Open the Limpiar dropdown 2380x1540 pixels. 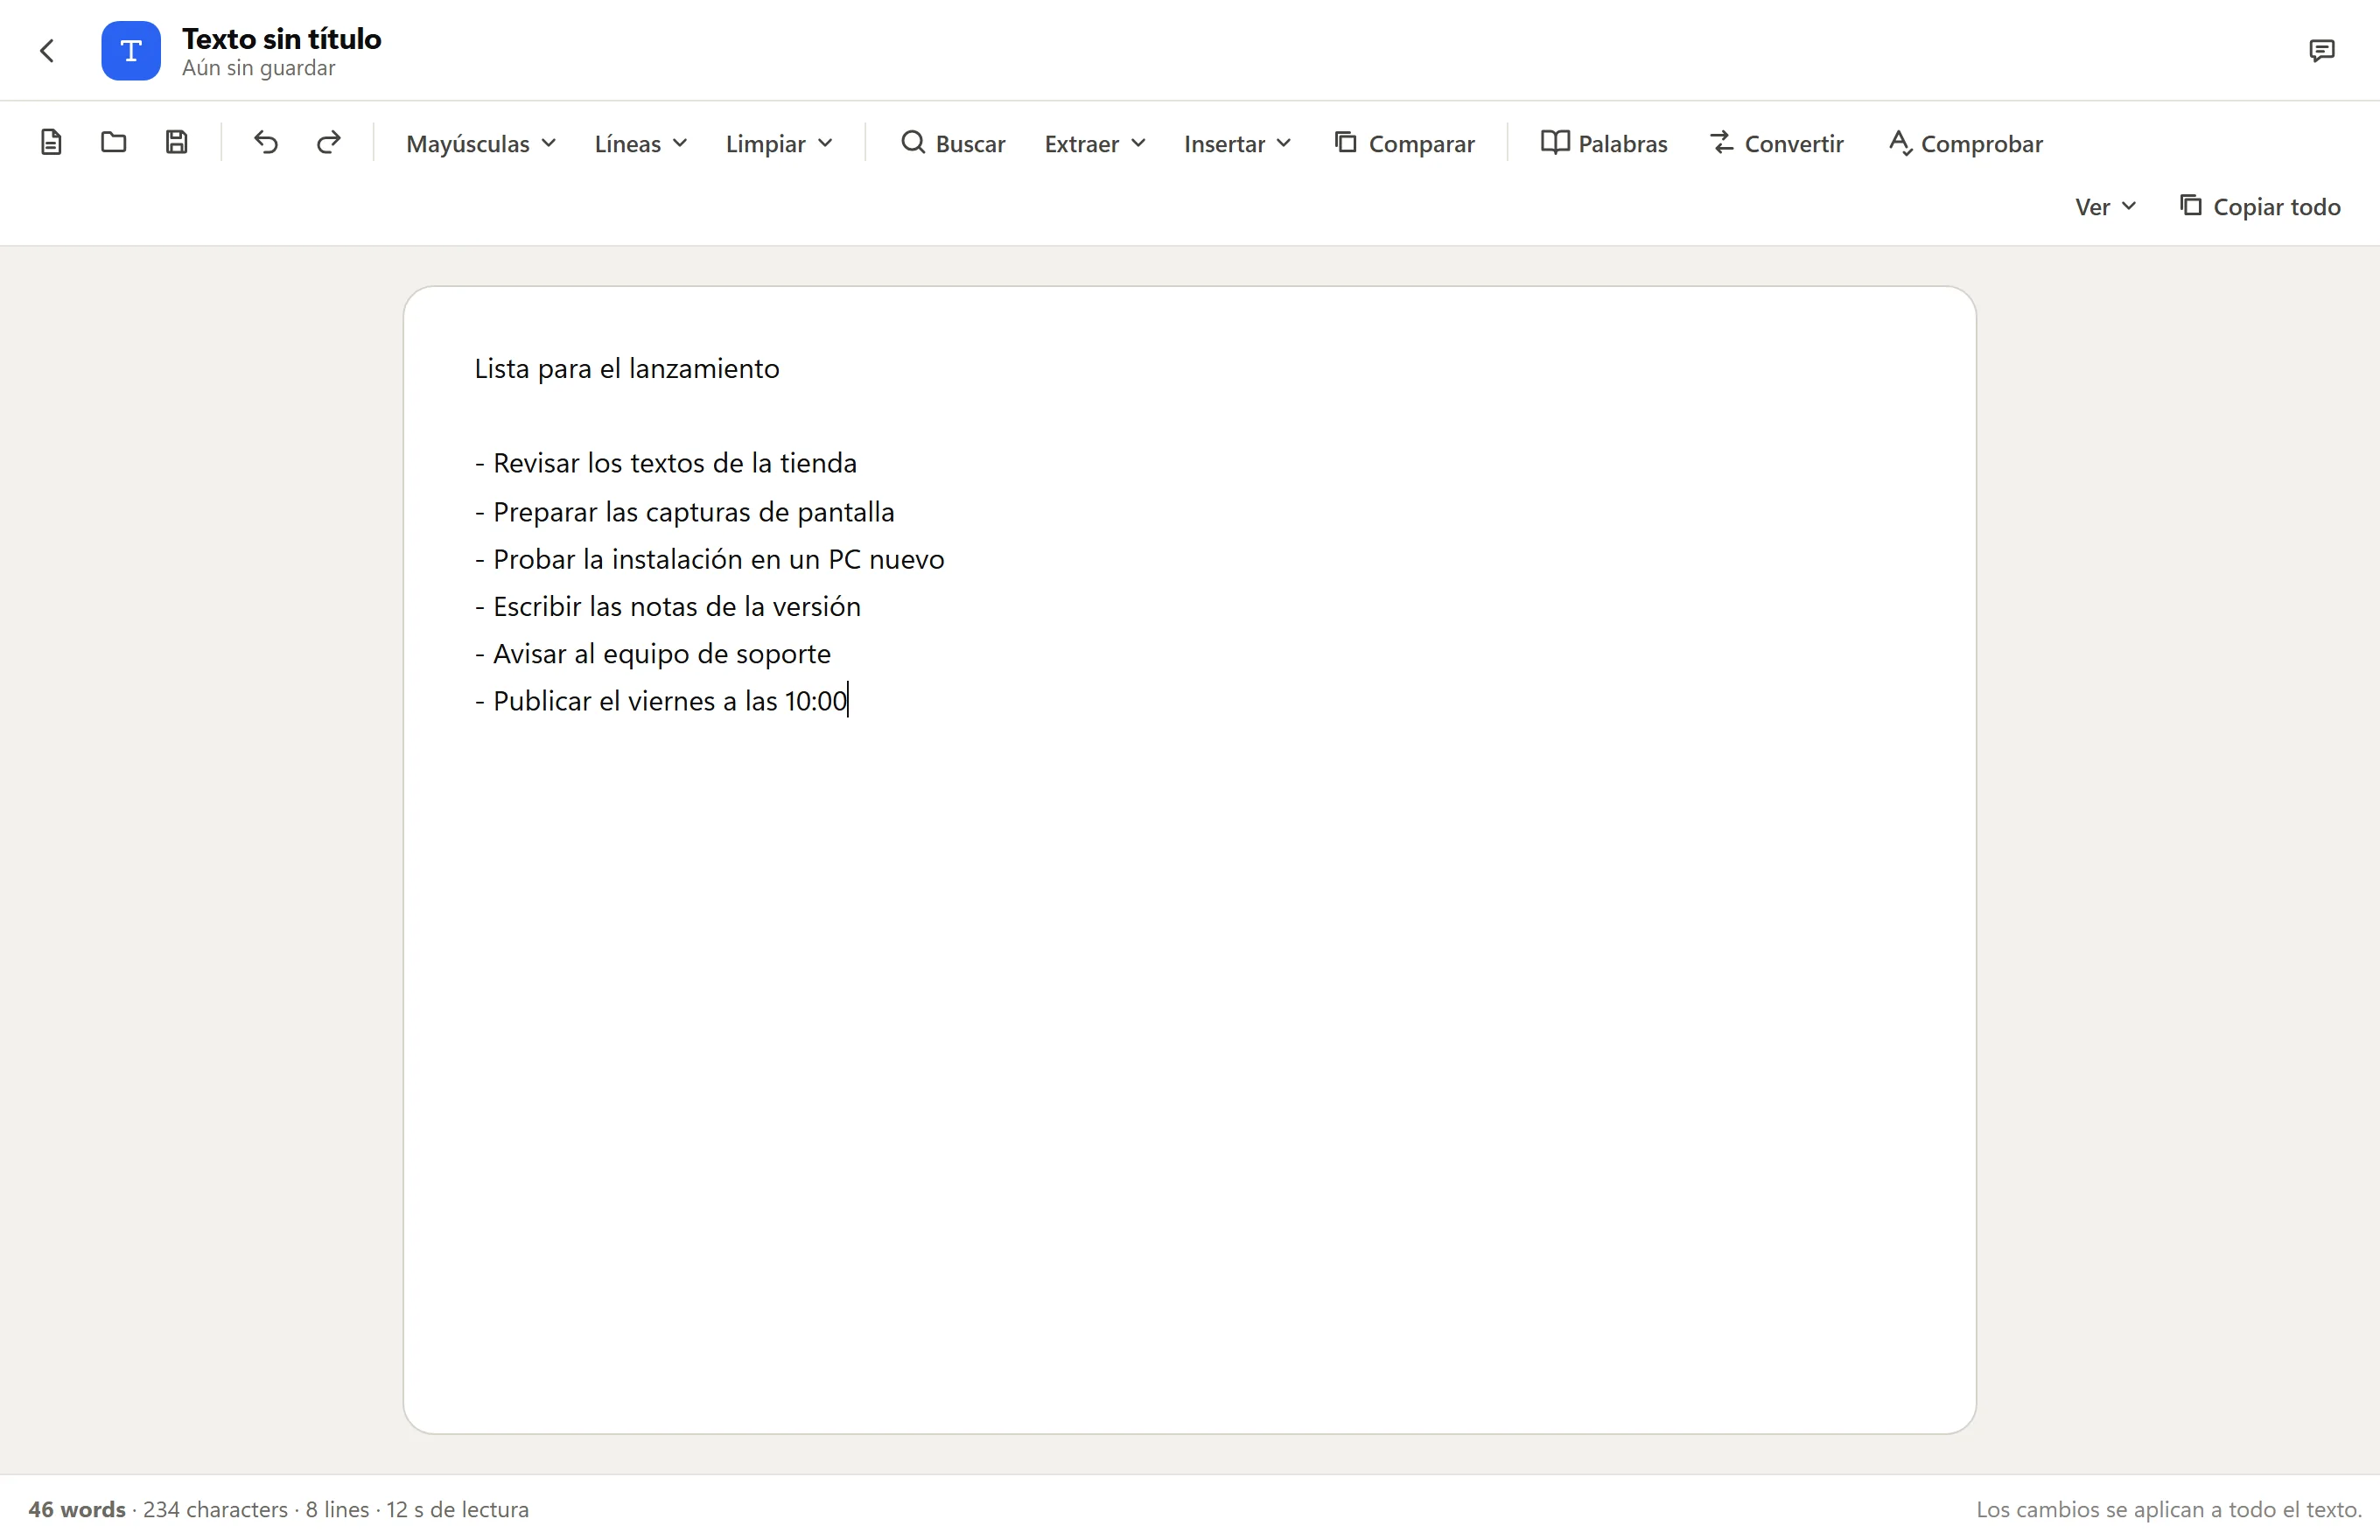click(779, 143)
